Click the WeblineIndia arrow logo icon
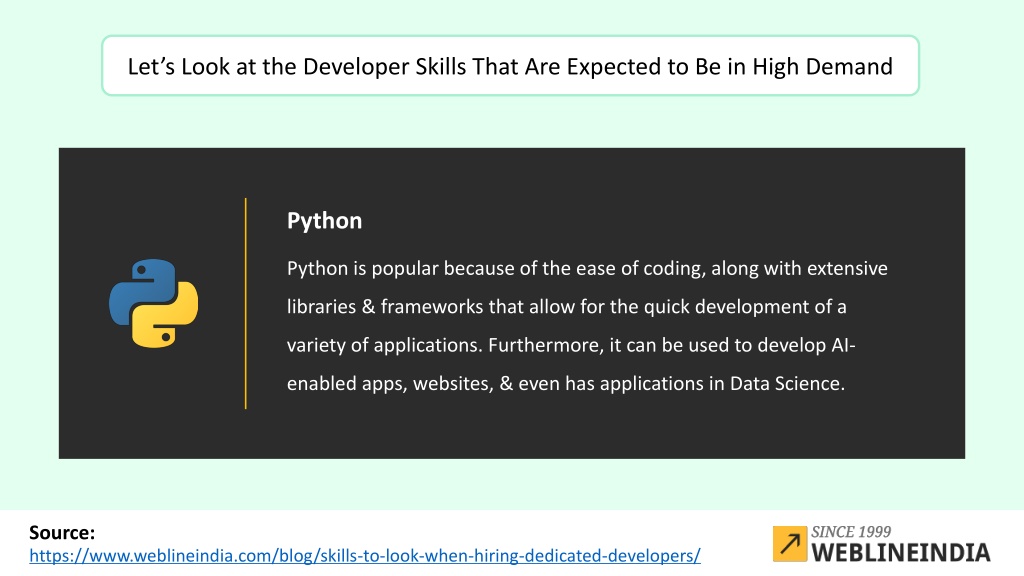Viewport: 1024px width, 576px height. [x=790, y=543]
